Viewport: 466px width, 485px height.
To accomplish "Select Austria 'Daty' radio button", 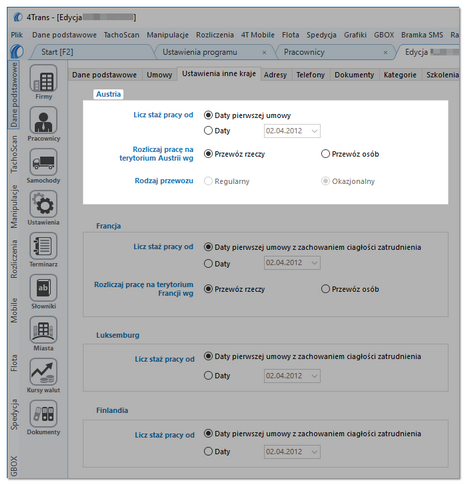I will [x=208, y=130].
